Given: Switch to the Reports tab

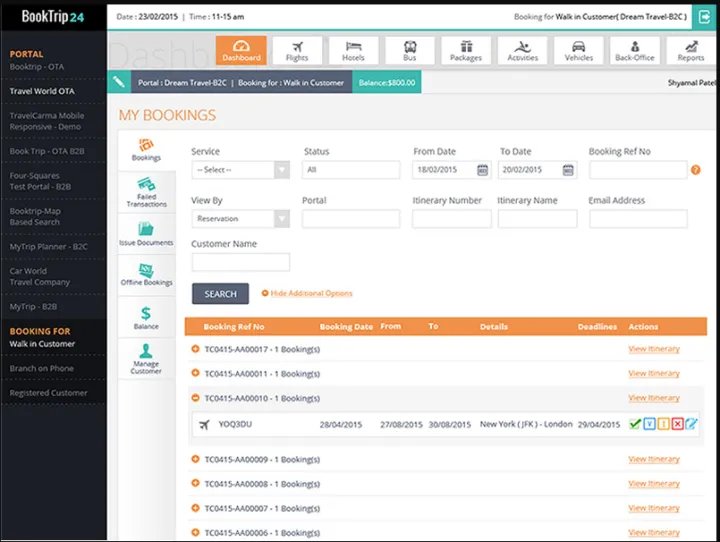Looking at the screenshot, I should (690, 50).
